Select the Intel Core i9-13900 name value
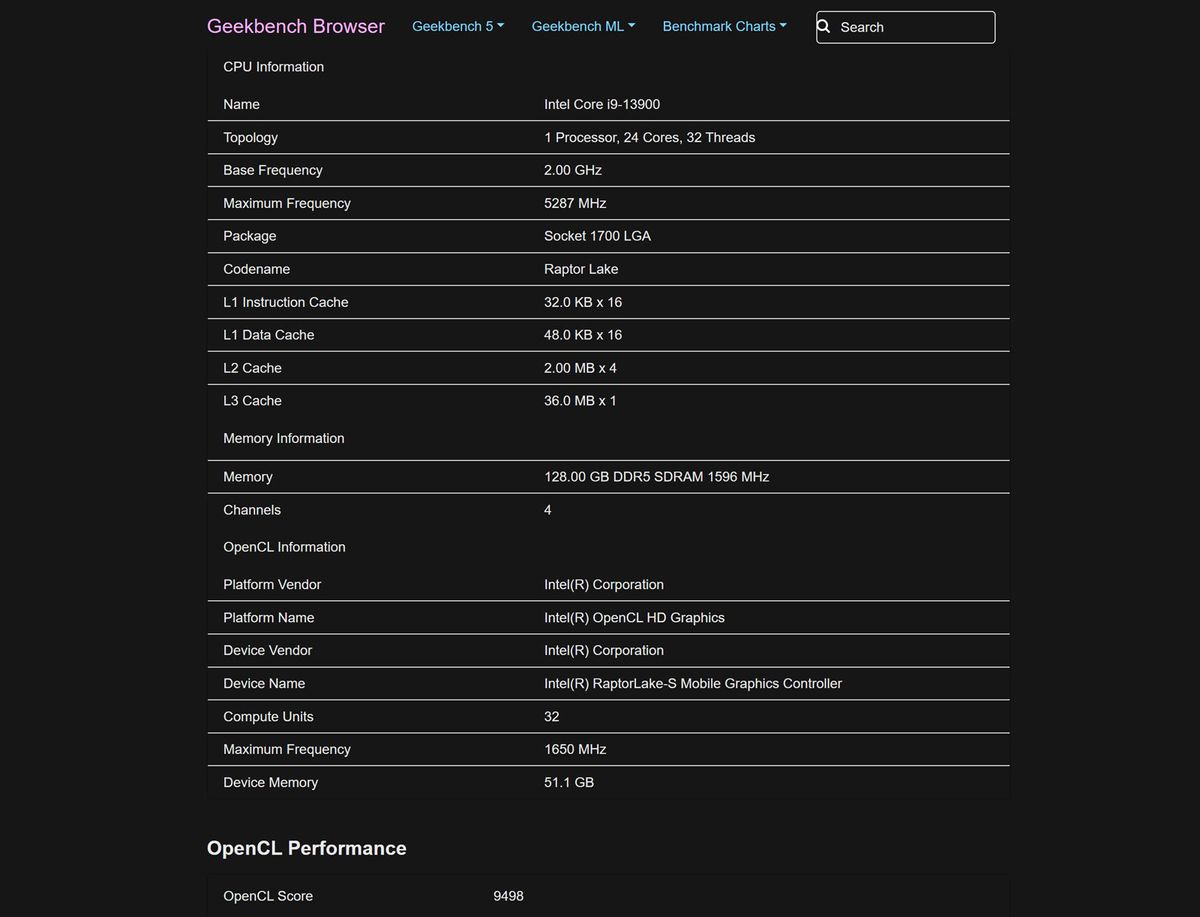This screenshot has width=1200, height=917. click(x=601, y=104)
